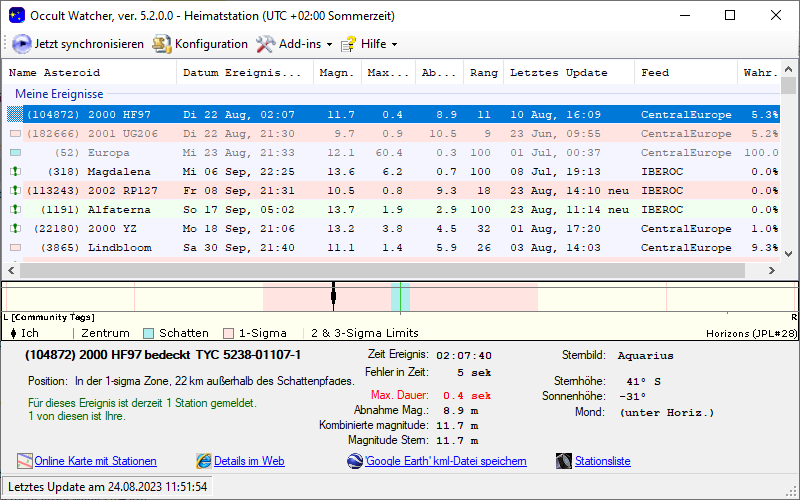Click the Hilfe help icon
This screenshot has height=500, width=800.
pos(348,44)
